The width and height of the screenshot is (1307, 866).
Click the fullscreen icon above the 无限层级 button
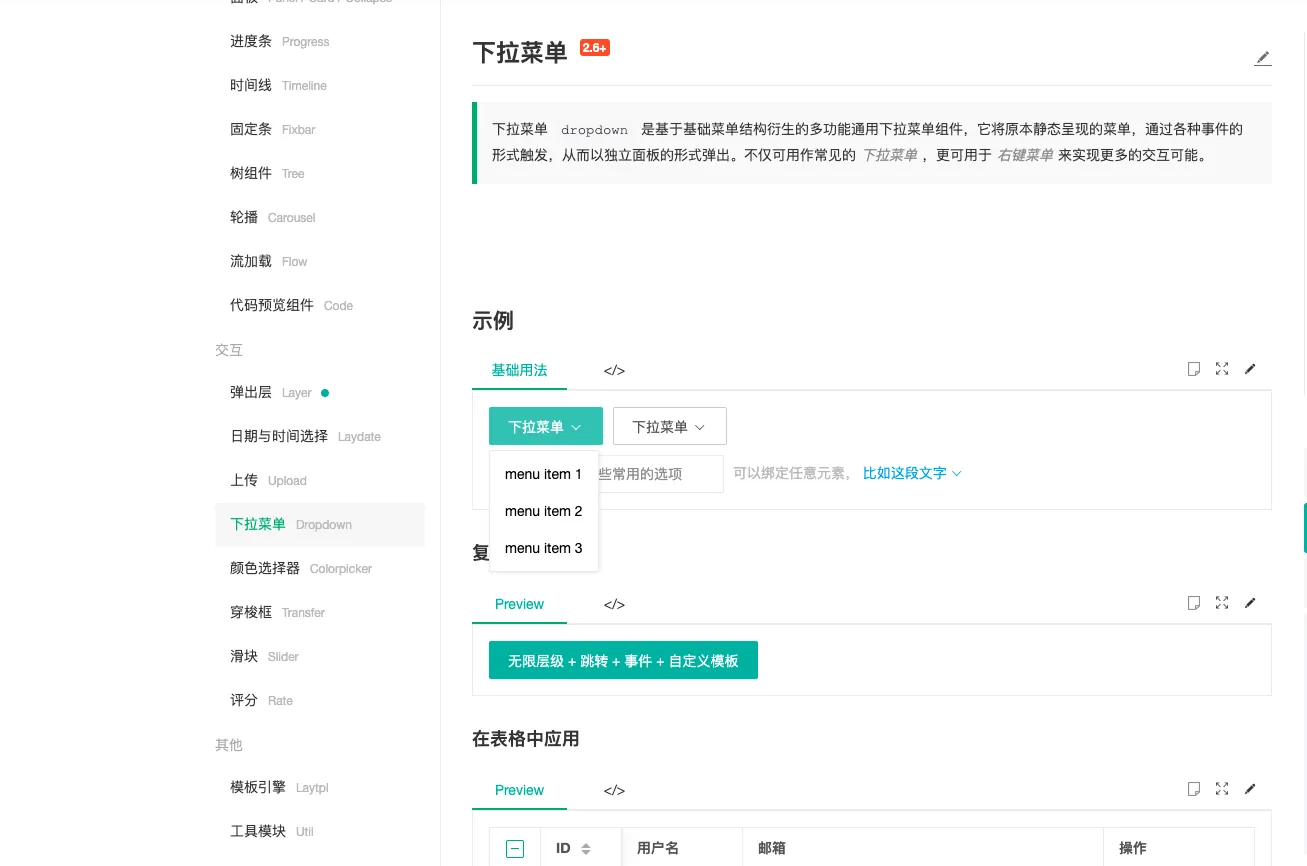tap(1222, 603)
